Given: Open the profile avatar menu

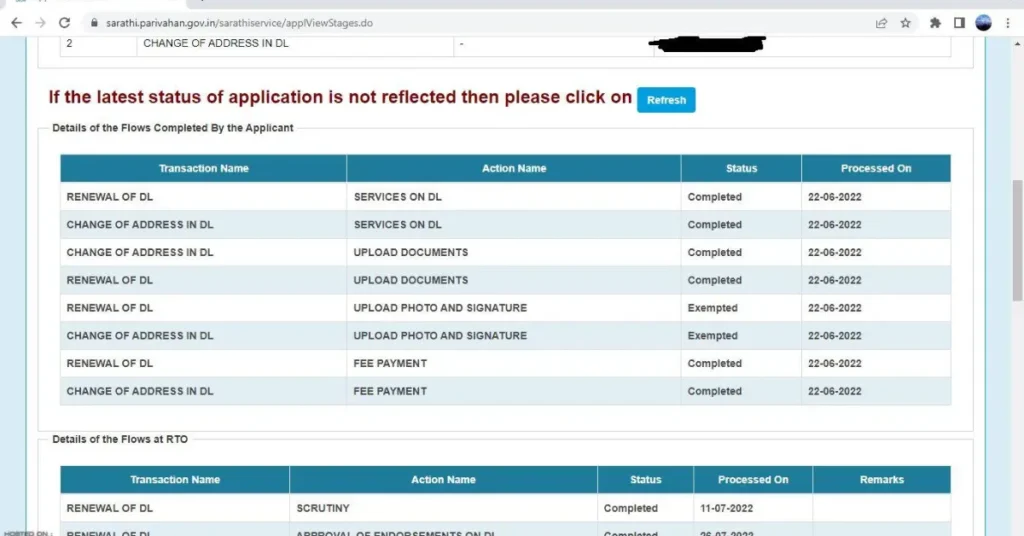Looking at the screenshot, I should (x=984, y=23).
